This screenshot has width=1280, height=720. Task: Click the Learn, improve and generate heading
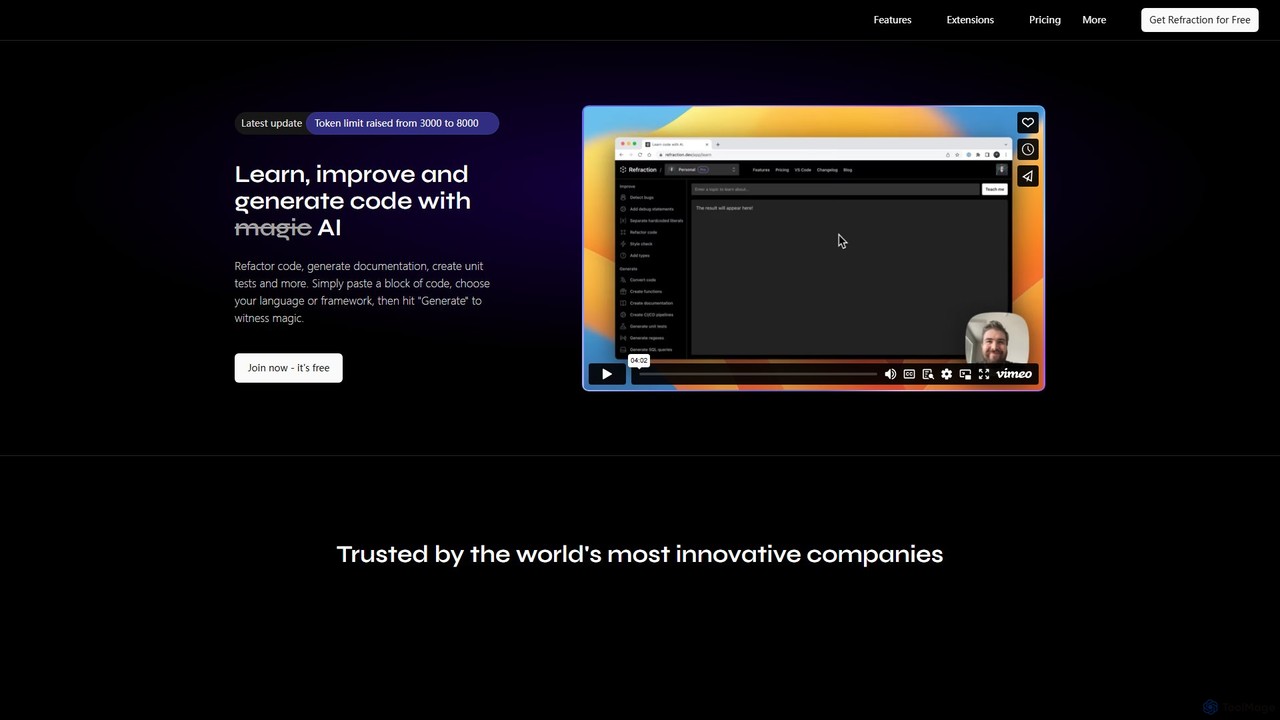pyautogui.click(x=352, y=201)
